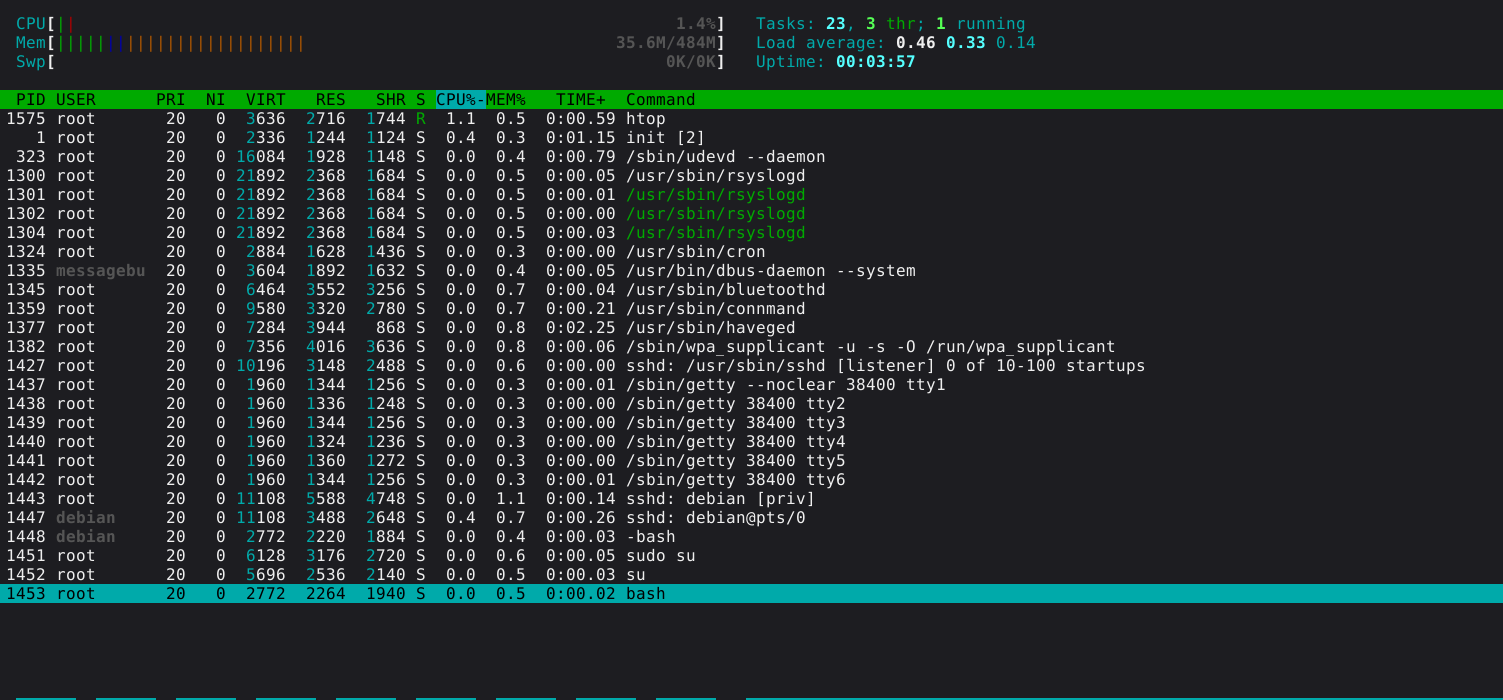Click the TIME+ column header

coord(580,100)
